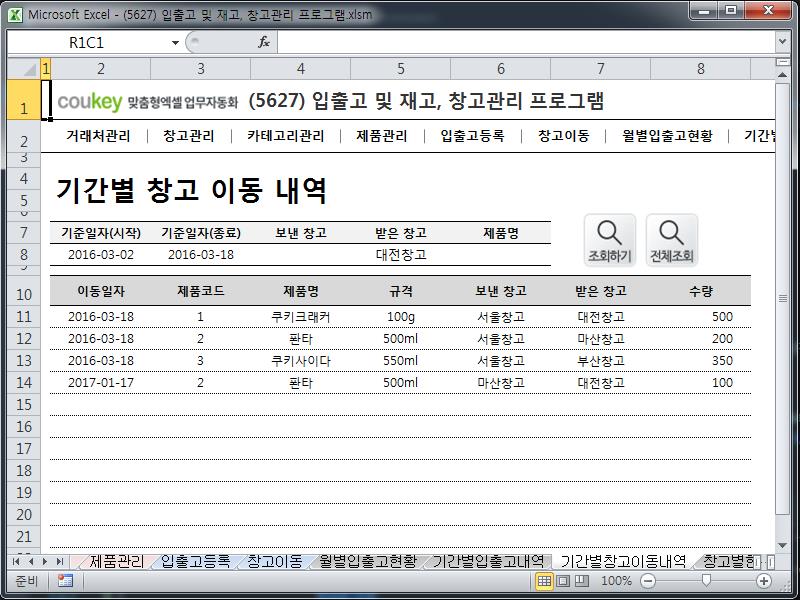
Task: Open the 입출고등록 sheet tab
Action: (x=195, y=562)
